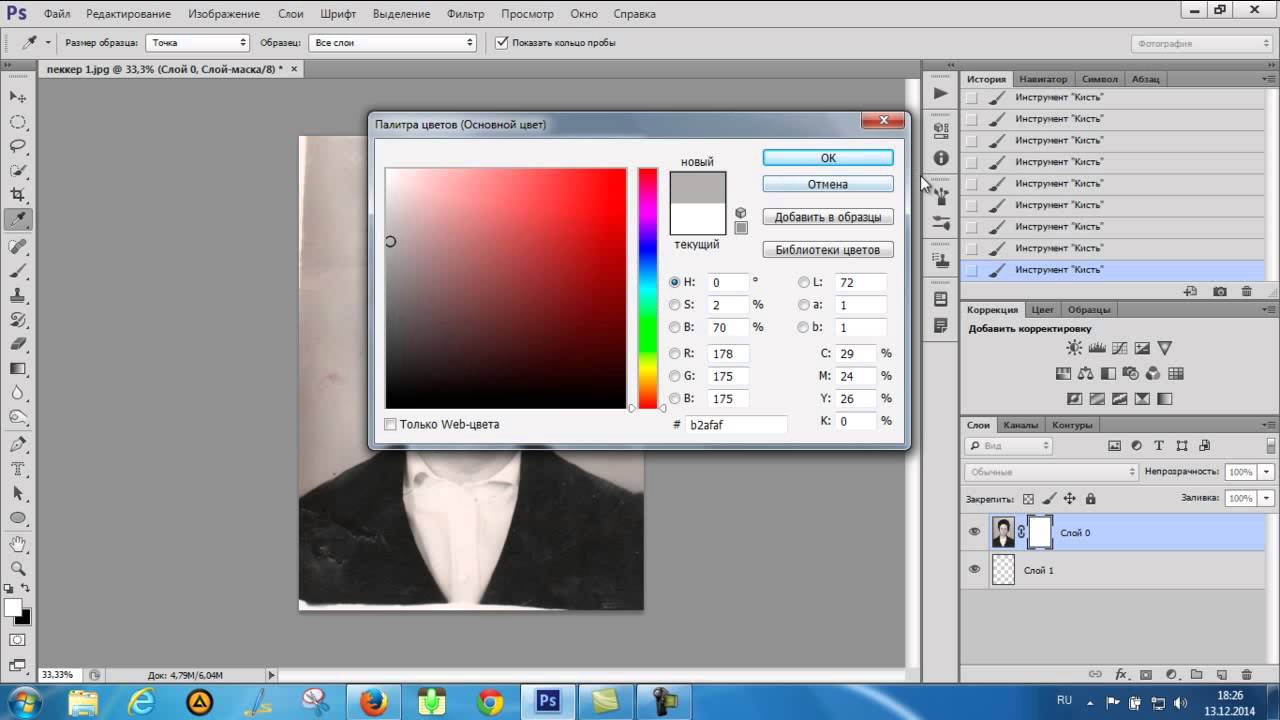This screenshot has height=720, width=1280.
Task: Select the Move tool
Action: (18, 97)
